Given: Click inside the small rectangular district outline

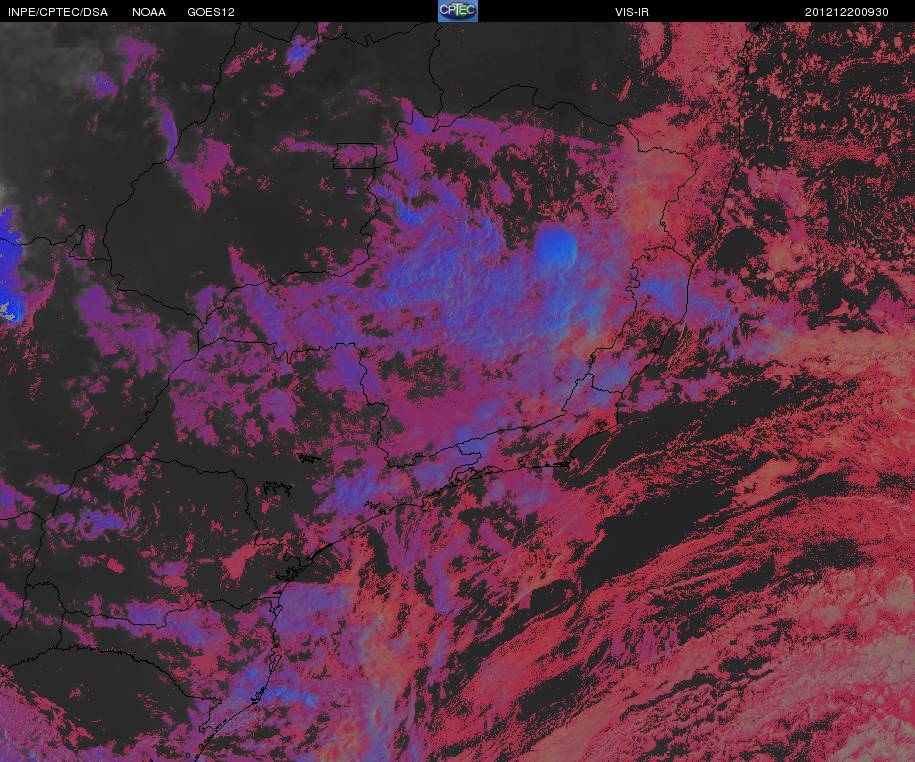Looking at the screenshot, I should [355, 156].
